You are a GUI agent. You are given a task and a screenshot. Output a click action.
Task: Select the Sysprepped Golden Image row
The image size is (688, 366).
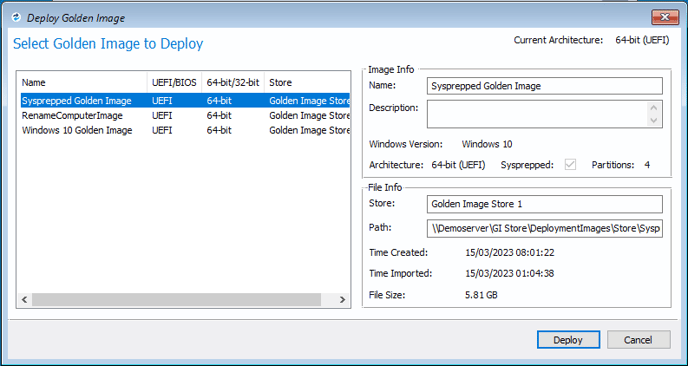[185, 100]
